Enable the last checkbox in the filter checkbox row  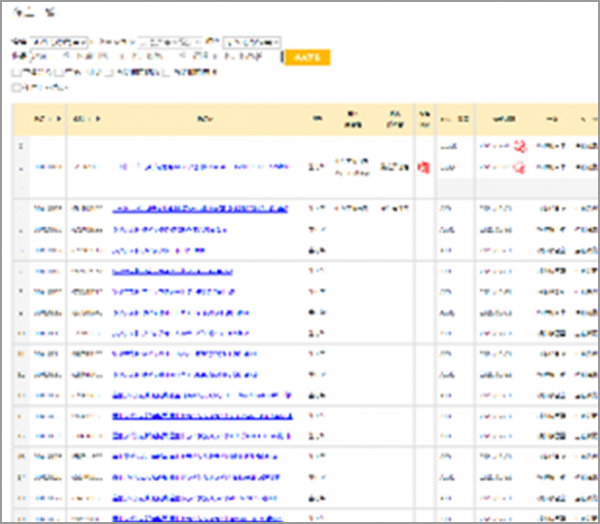(x=166, y=73)
